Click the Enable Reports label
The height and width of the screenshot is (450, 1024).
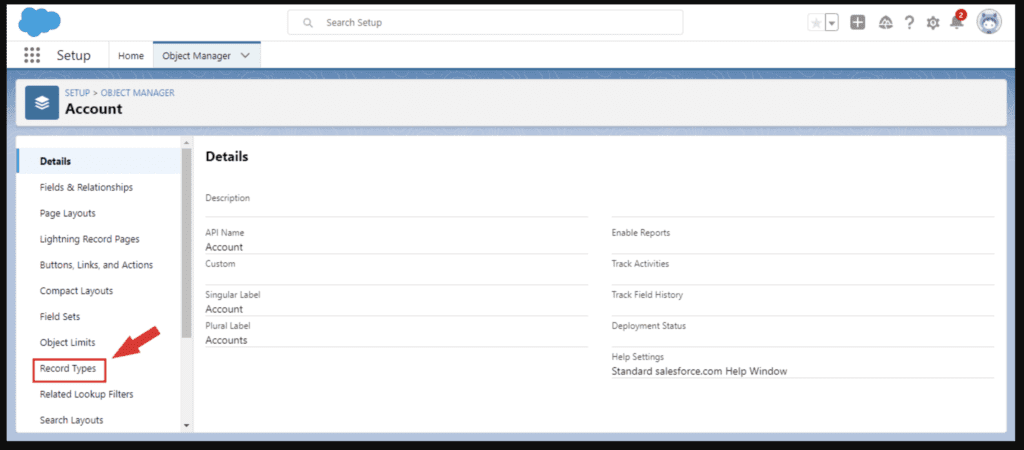[x=641, y=233]
